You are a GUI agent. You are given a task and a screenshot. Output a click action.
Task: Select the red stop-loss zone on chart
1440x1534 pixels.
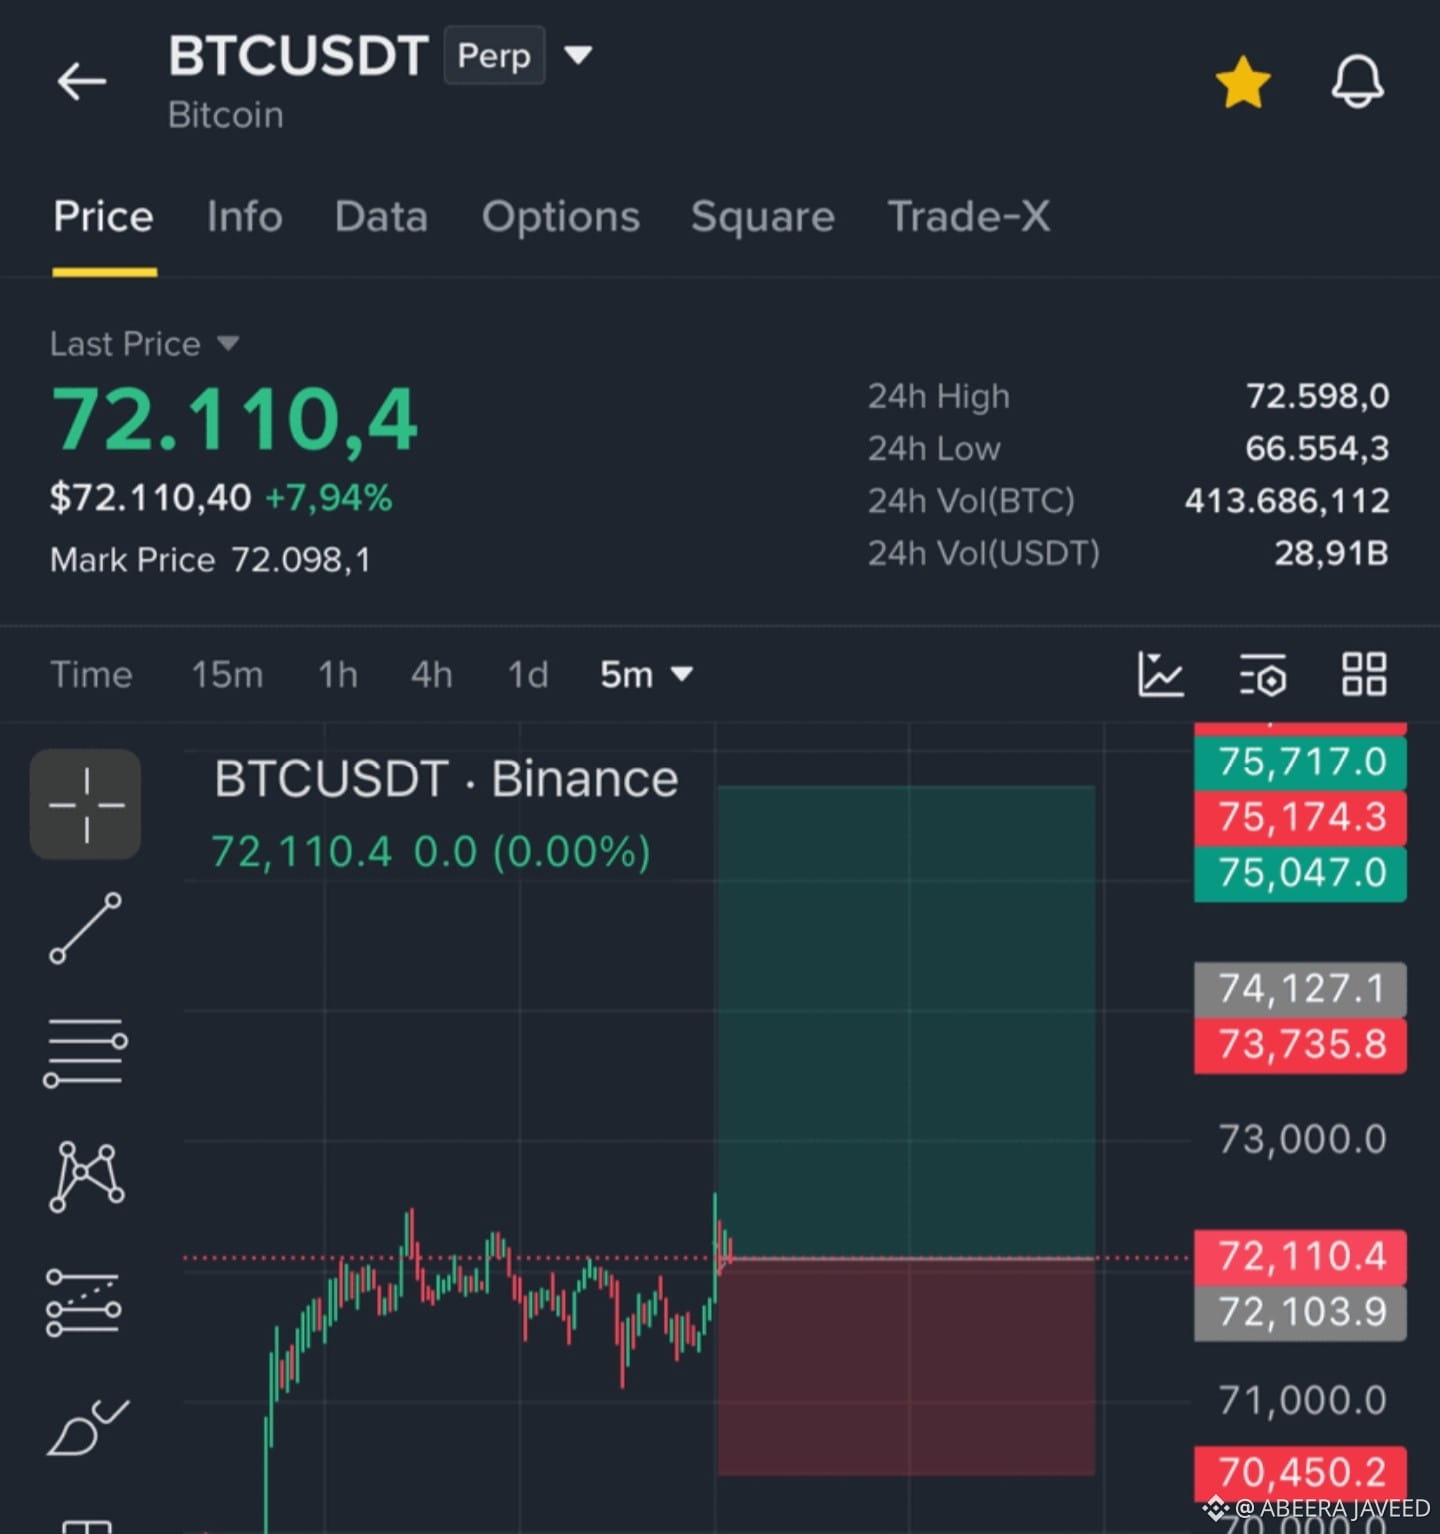point(906,1366)
